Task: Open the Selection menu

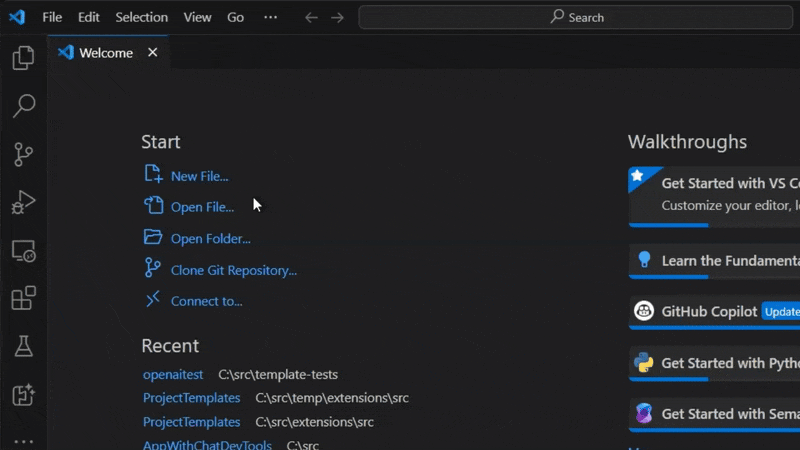Action: 142,17
